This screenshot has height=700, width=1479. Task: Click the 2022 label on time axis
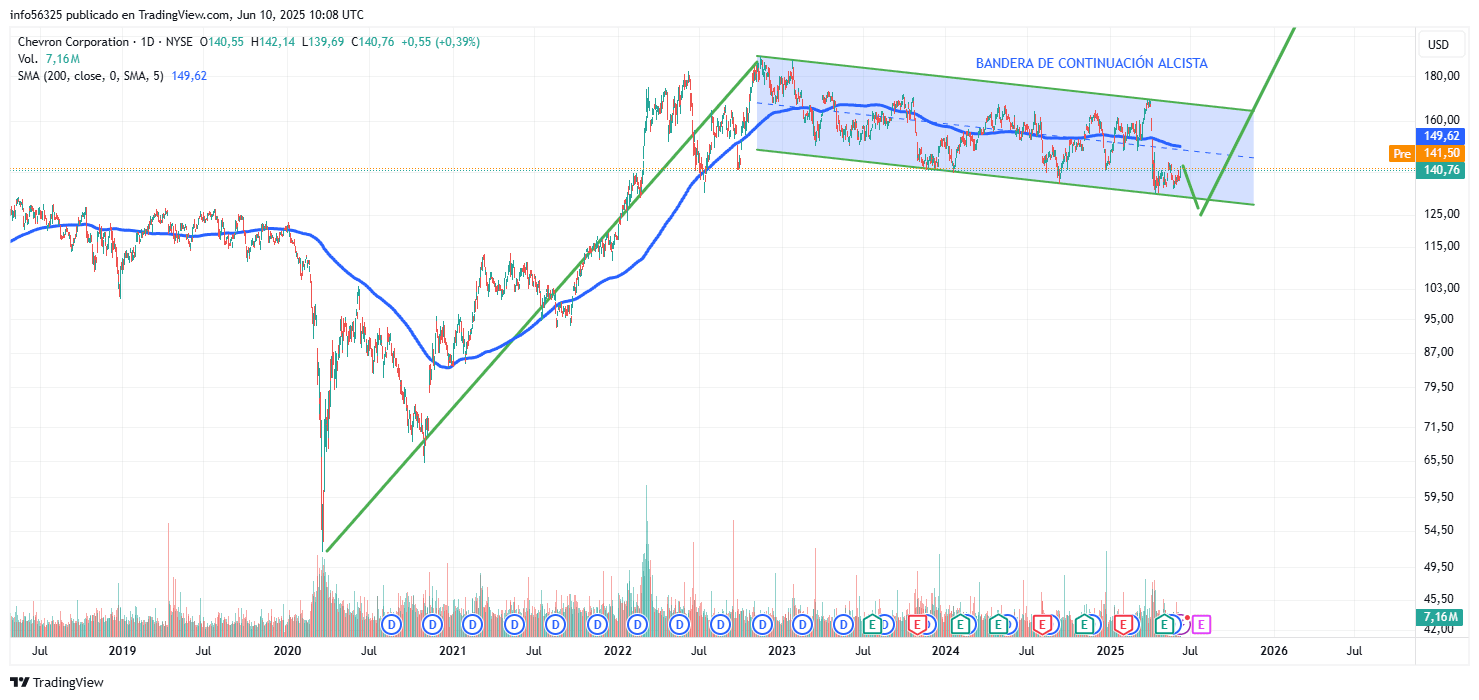[x=617, y=651]
